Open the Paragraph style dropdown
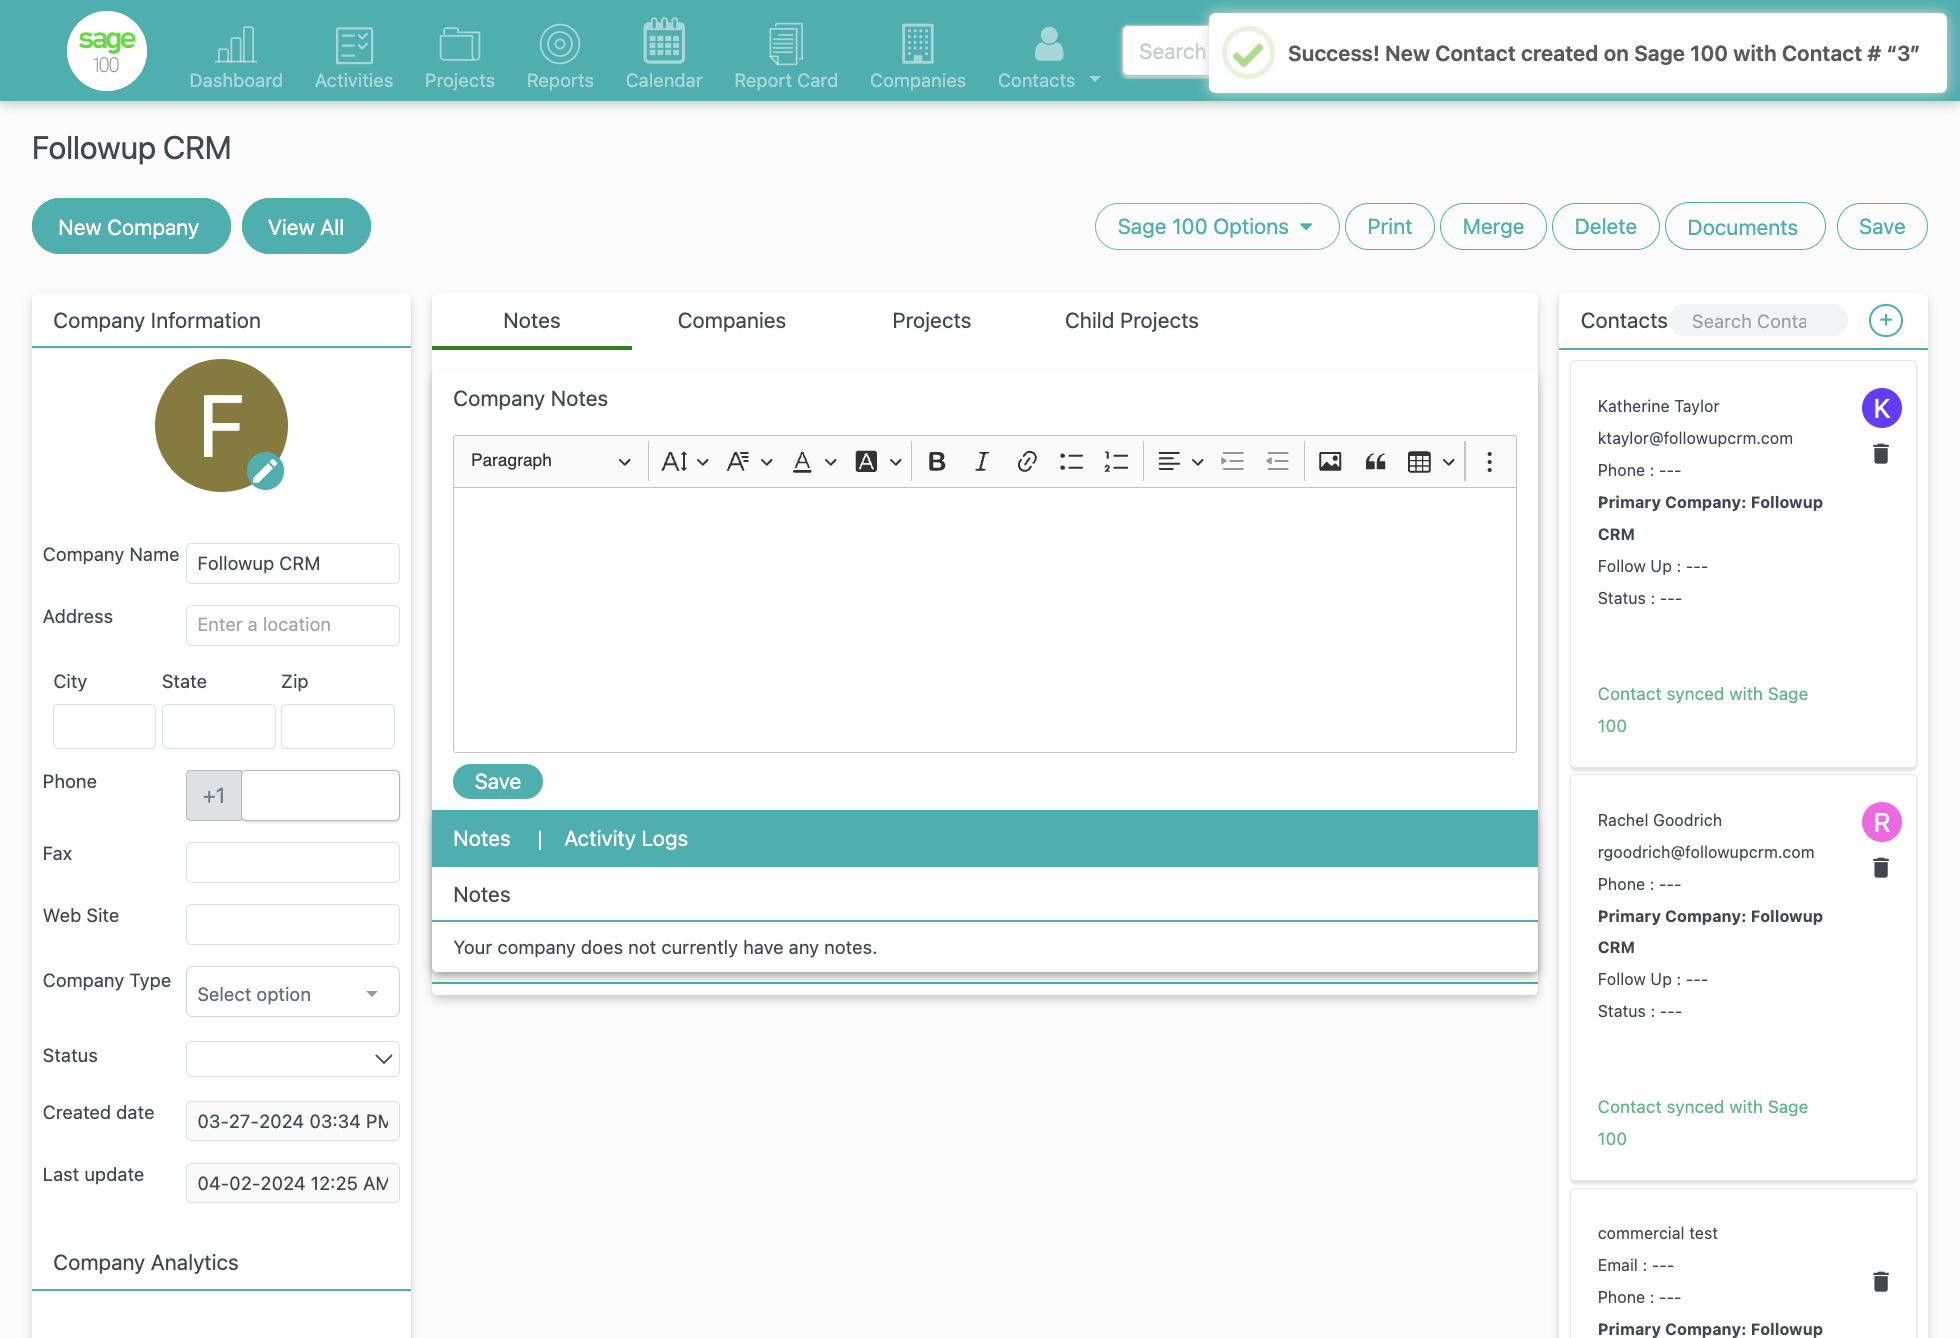1960x1338 pixels. pos(550,461)
